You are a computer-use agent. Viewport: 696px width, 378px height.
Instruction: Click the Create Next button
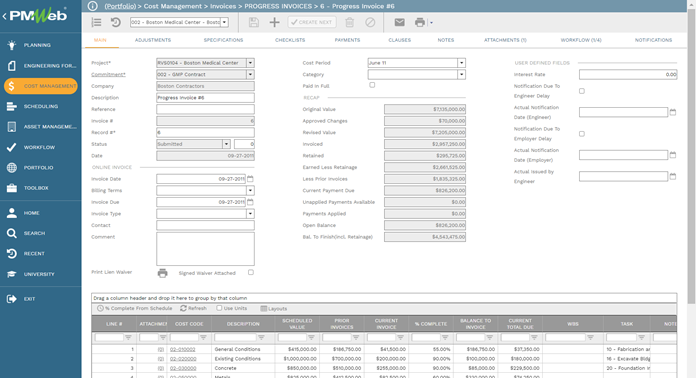pyautogui.click(x=312, y=22)
